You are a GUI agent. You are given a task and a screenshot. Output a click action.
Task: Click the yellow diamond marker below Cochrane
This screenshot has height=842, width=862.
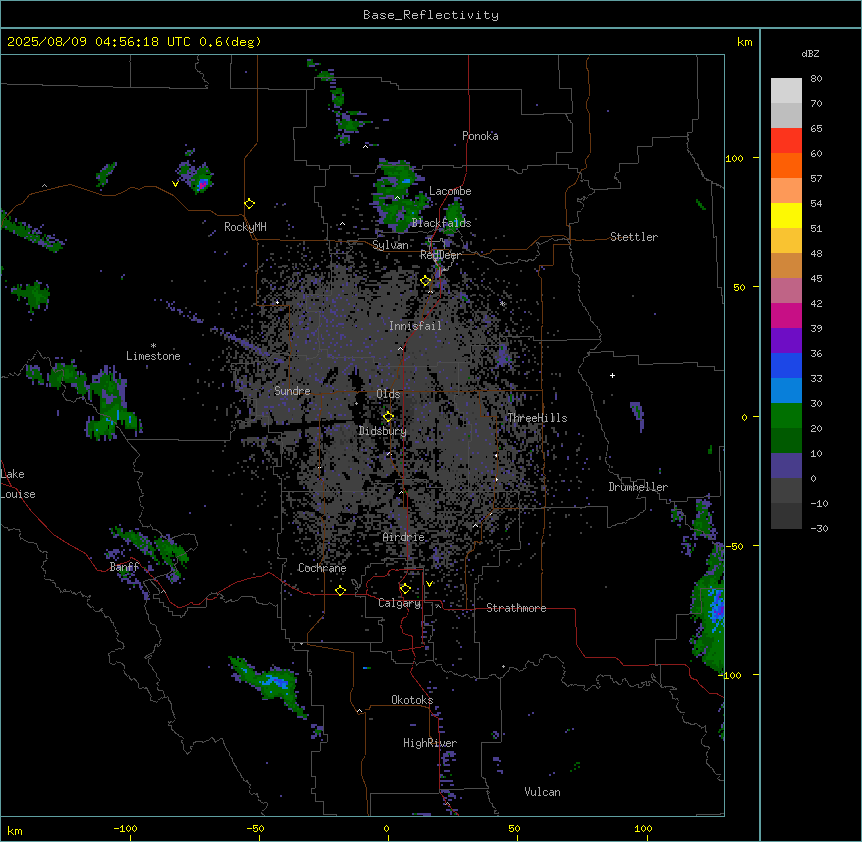coord(340,590)
